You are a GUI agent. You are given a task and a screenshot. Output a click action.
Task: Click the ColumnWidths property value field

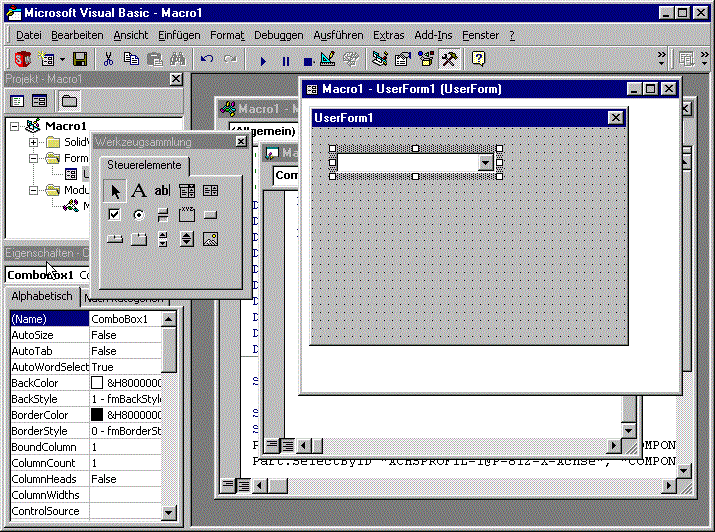pyautogui.click(x=125, y=495)
